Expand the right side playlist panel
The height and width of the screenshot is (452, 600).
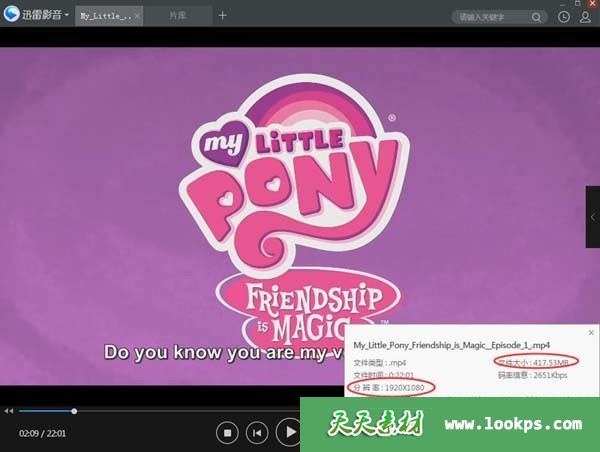click(592, 215)
